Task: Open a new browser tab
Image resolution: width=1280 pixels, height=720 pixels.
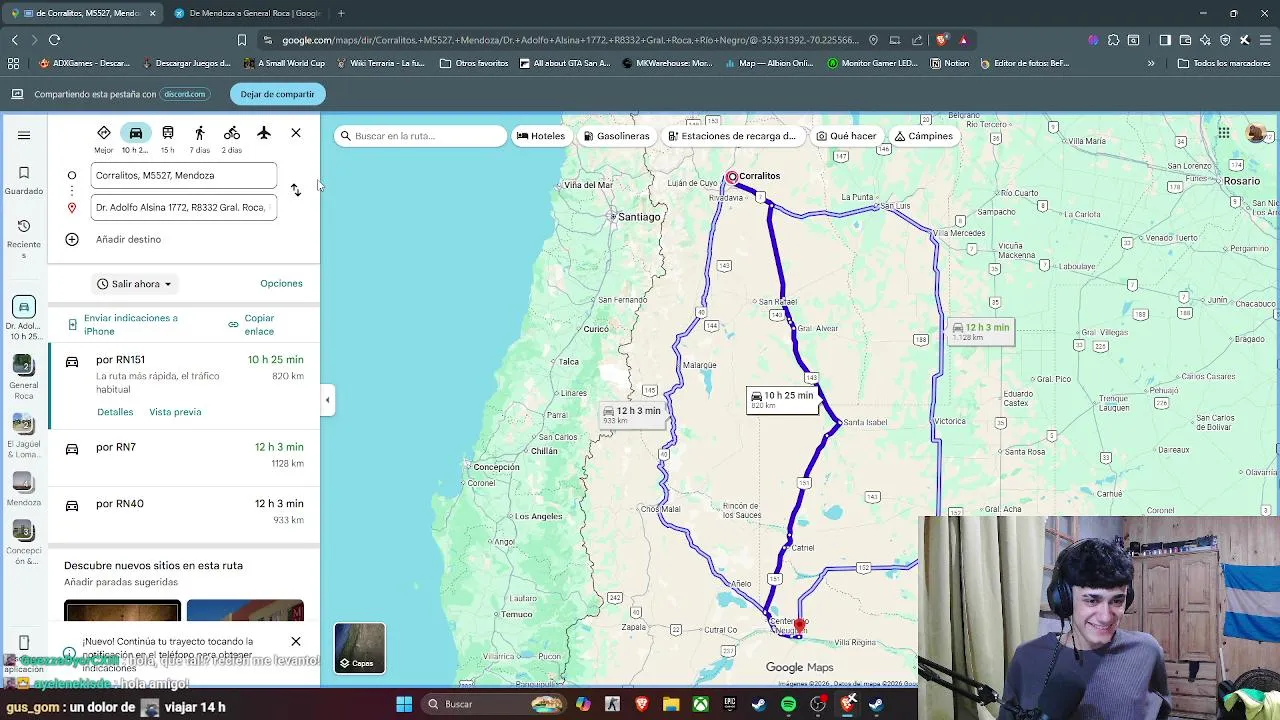Action: tap(341, 13)
